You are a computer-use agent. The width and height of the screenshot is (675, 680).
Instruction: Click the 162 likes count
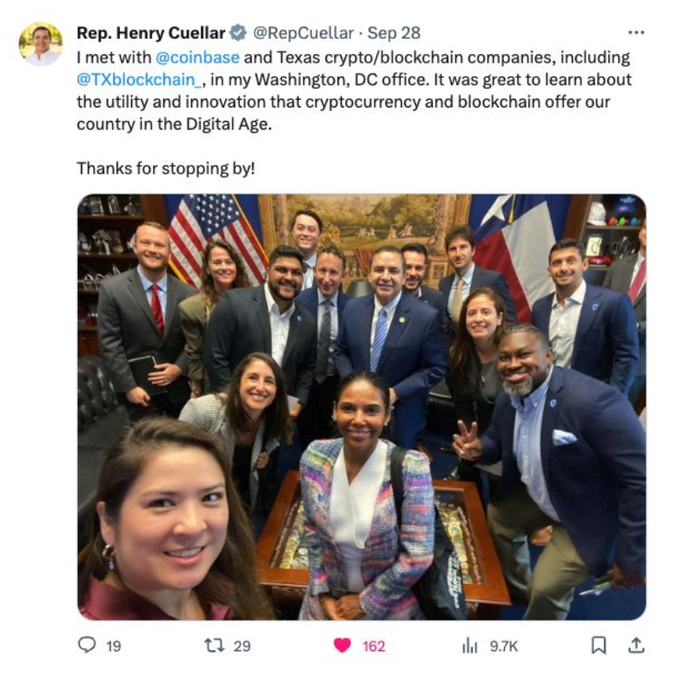[x=374, y=646]
